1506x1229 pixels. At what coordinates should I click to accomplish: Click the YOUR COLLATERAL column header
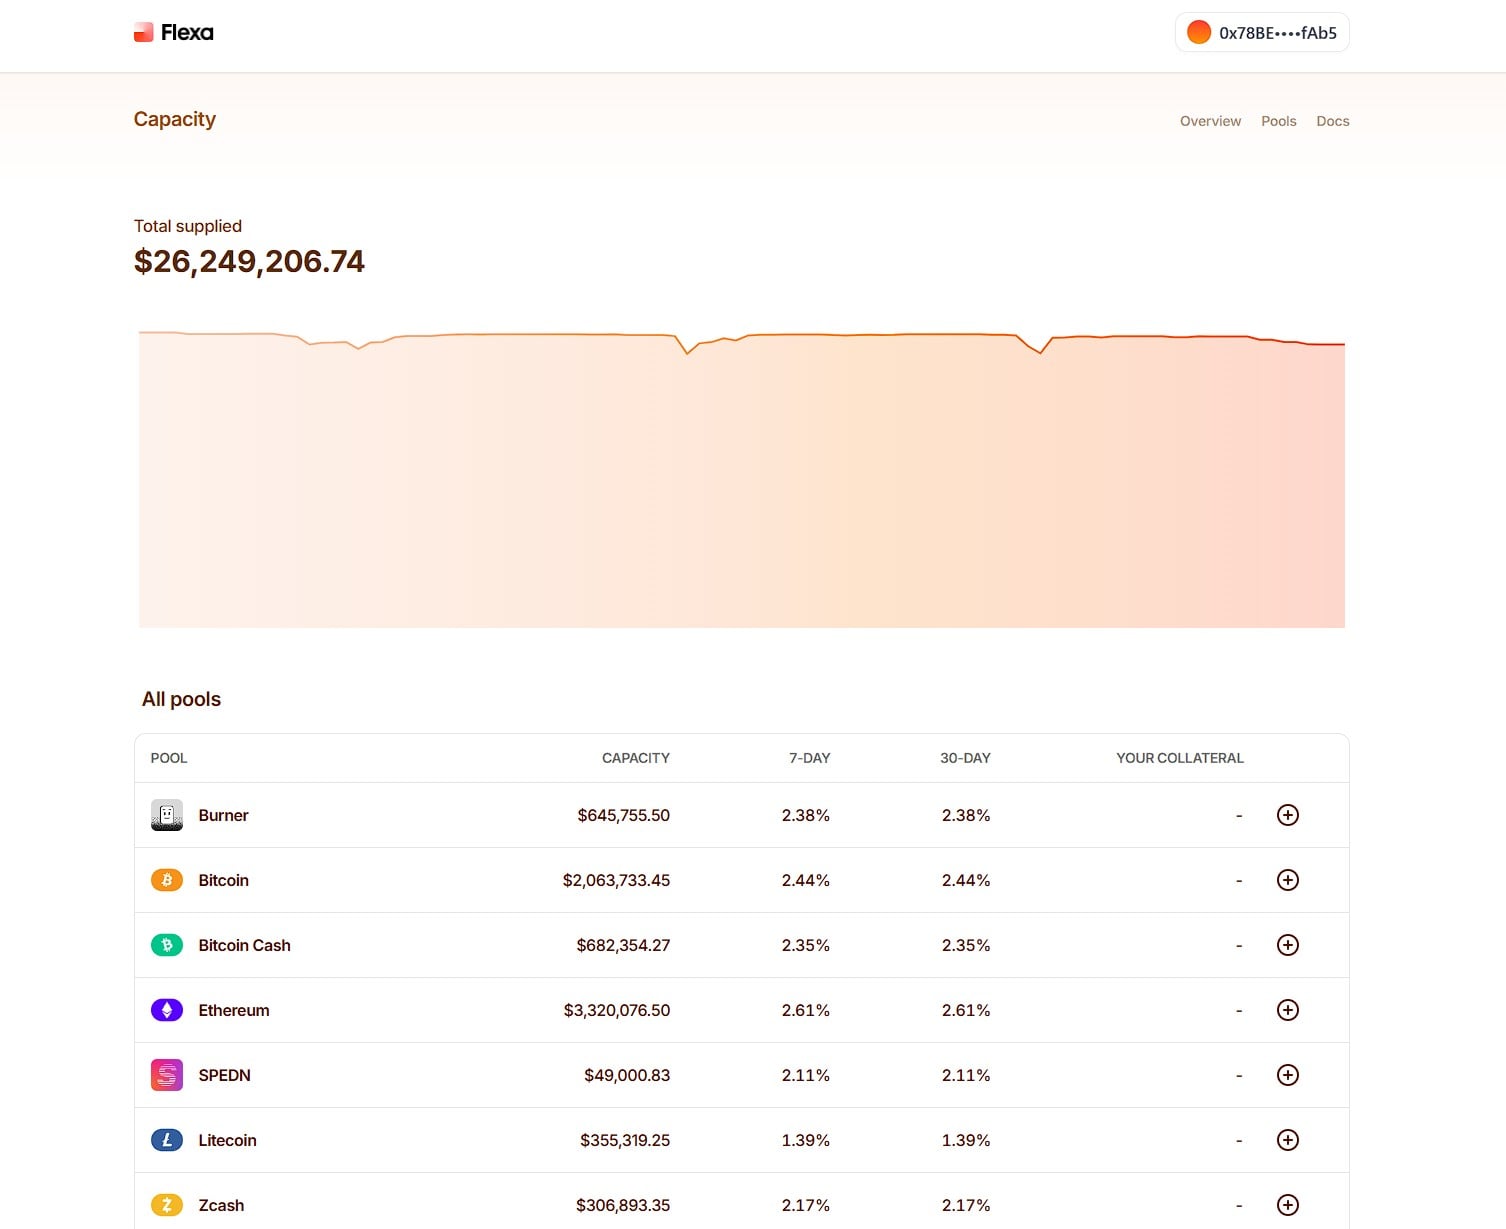[x=1180, y=758]
